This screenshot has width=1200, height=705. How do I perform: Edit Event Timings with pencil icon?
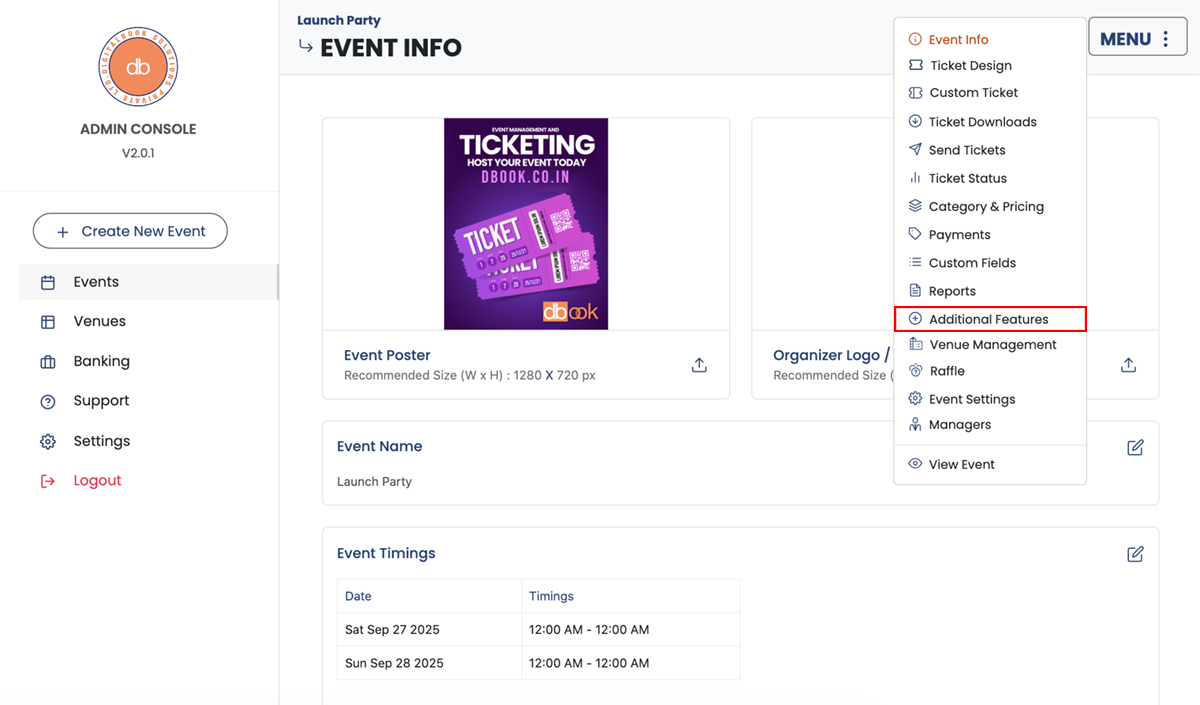pyautogui.click(x=1135, y=554)
